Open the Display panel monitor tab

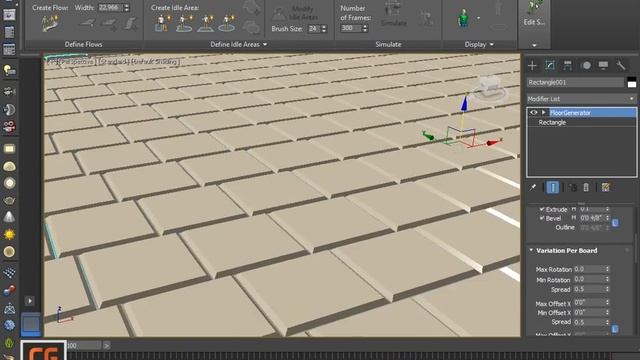(x=603, y=65)
